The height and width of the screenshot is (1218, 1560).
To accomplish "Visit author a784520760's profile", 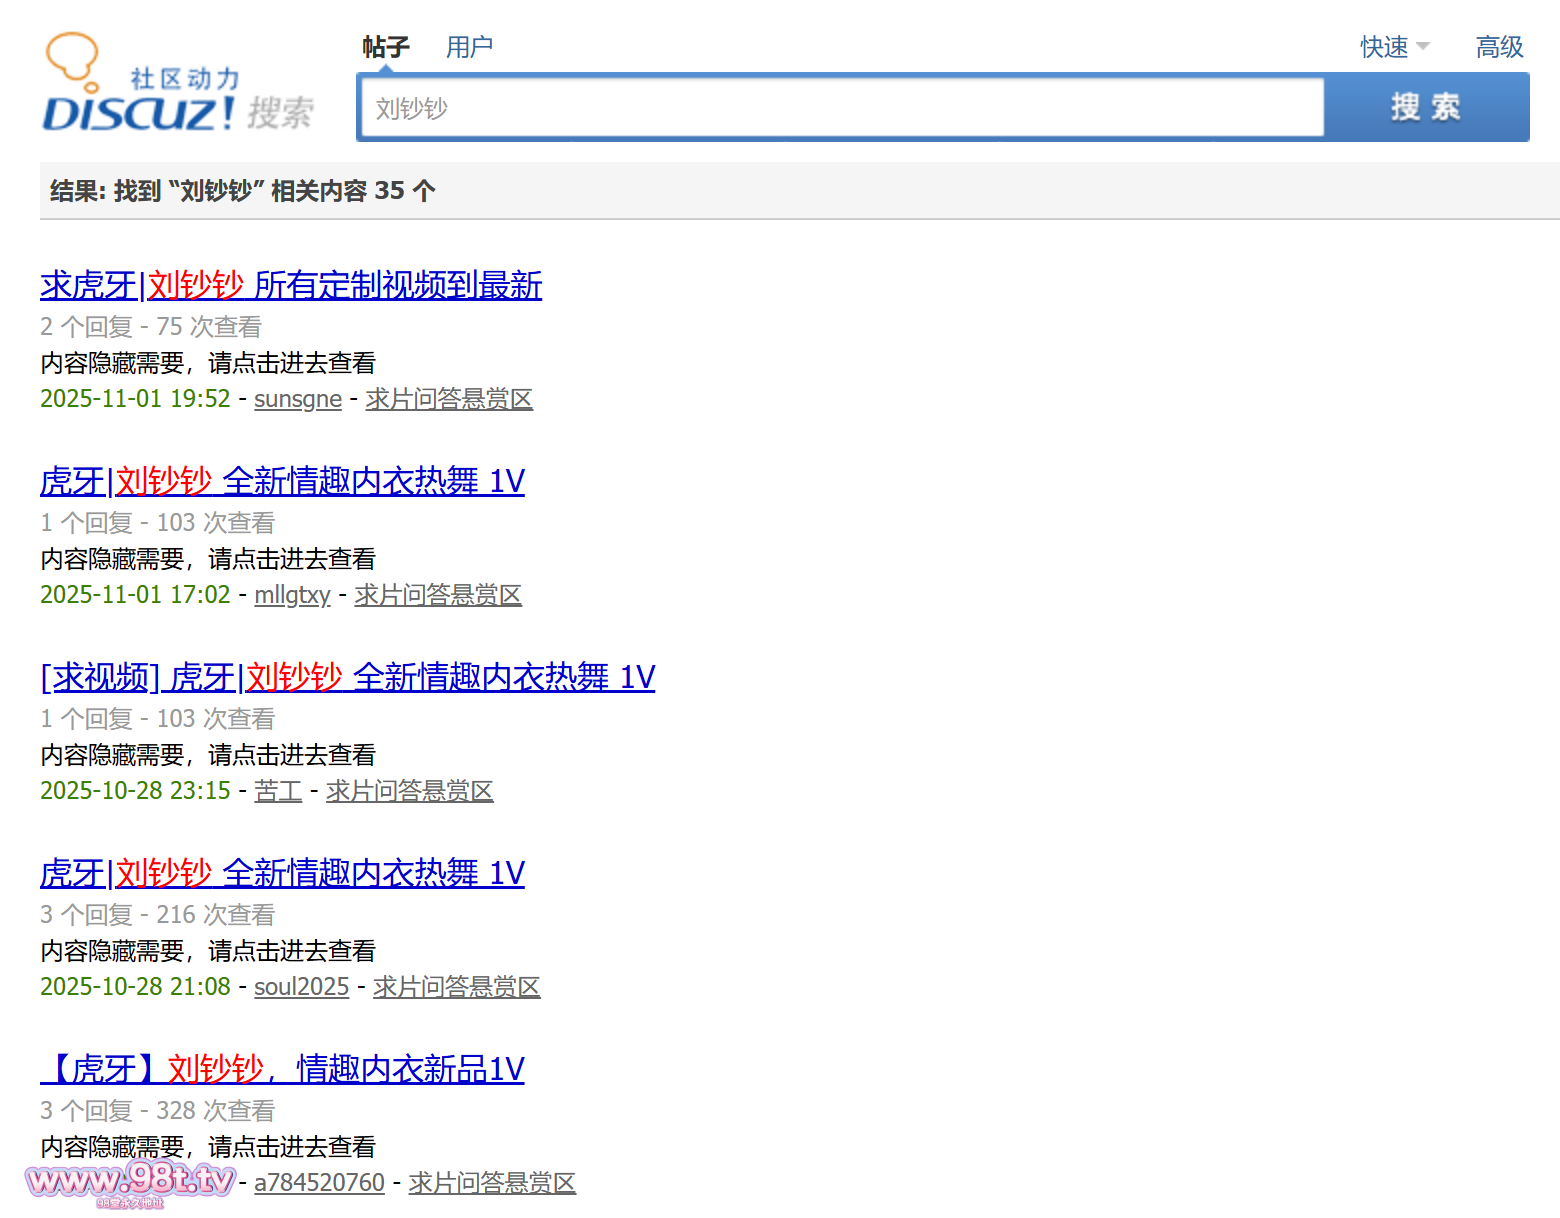I will 319,1183.
